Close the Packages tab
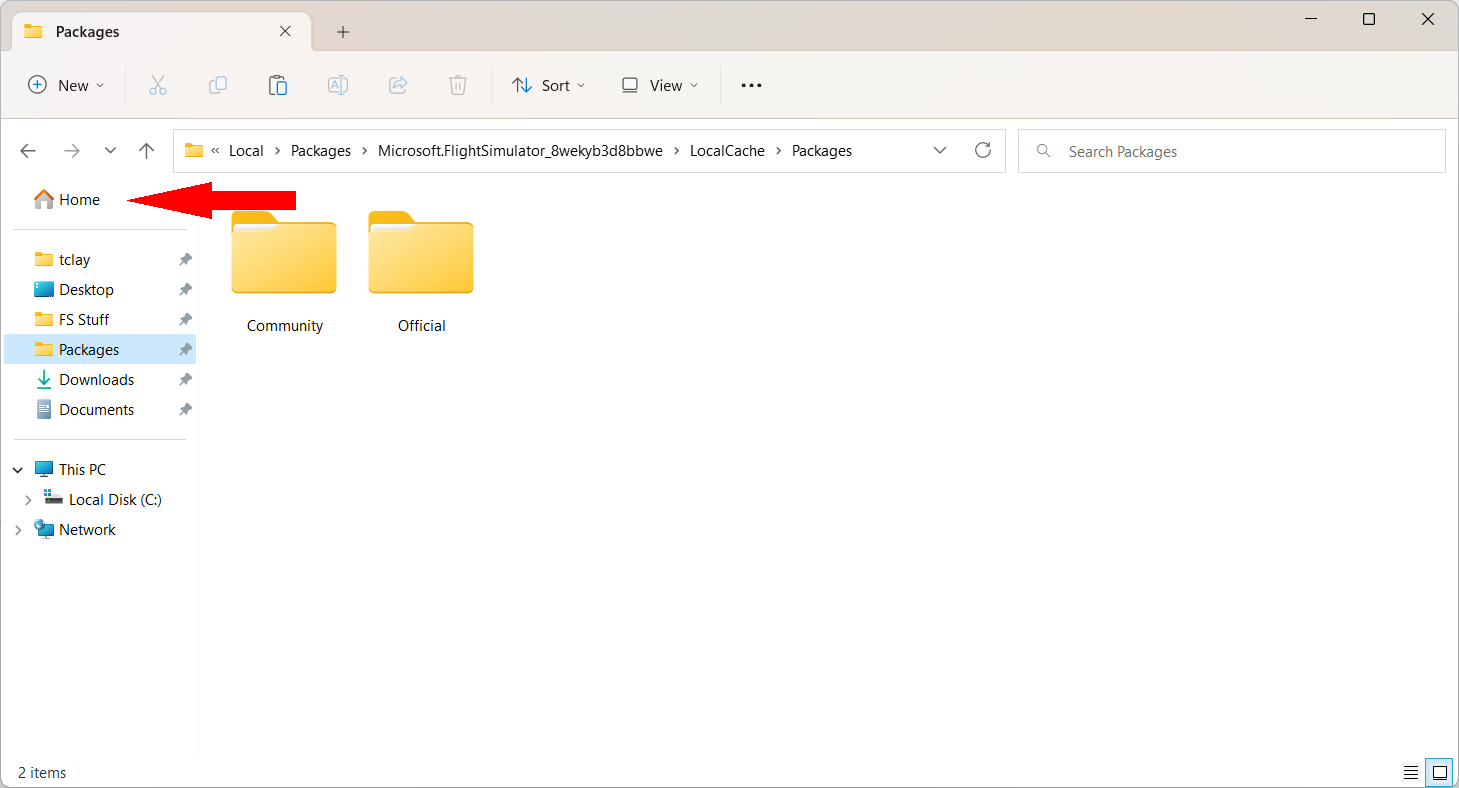The image size is (1459, 788). (x=285, y=31)
